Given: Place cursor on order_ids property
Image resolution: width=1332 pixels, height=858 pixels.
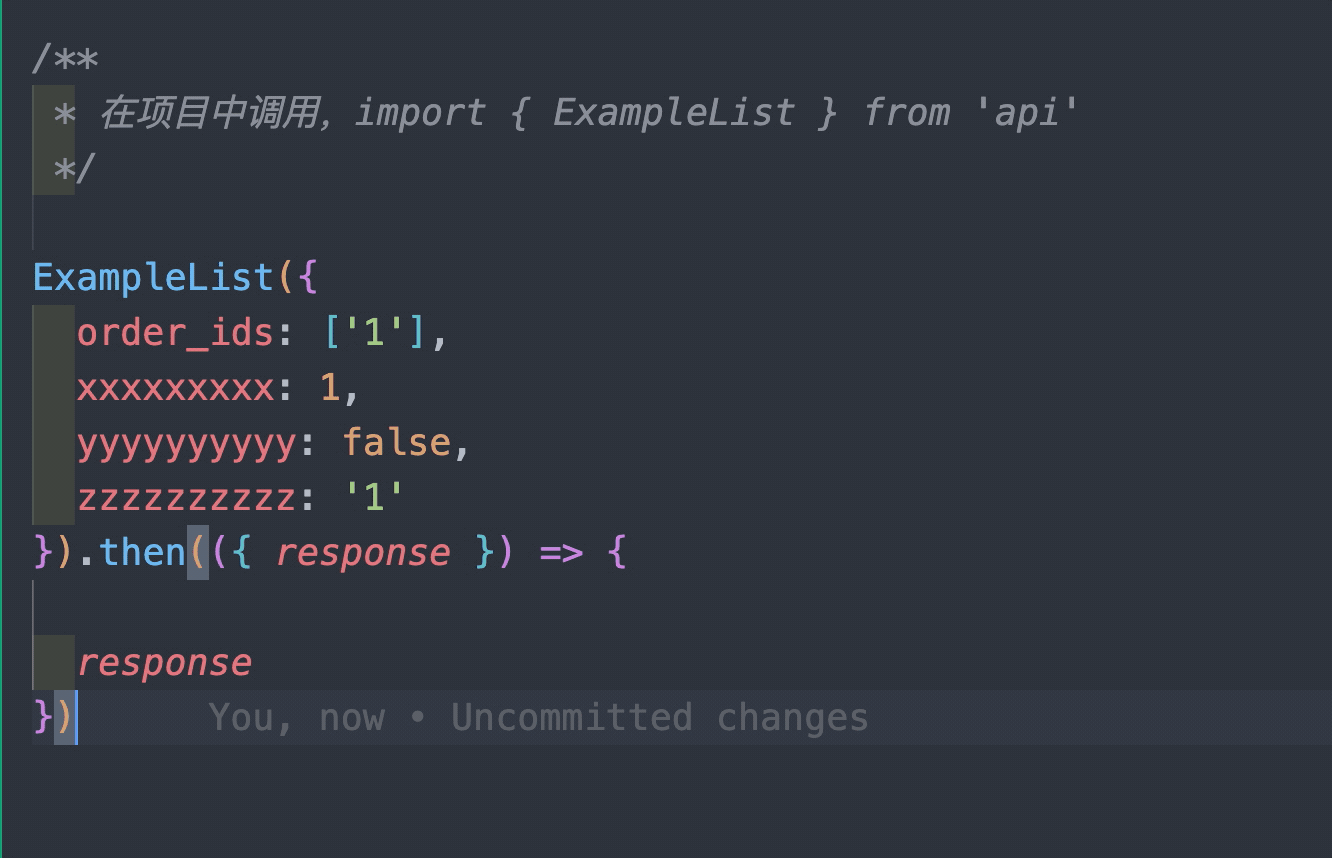Looking at the screenshot, I should pyautogui.click(x=175, y=332).
